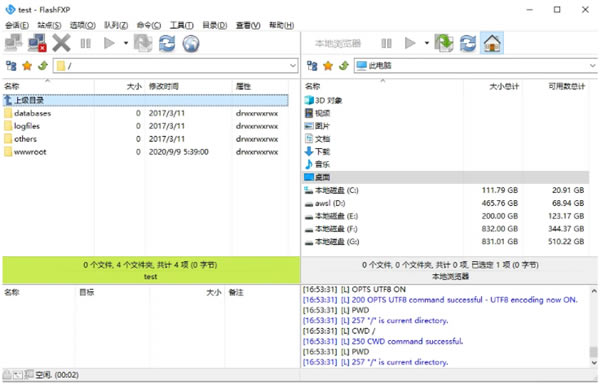Click the folder tree icon in local pane

tap(312, 66)
